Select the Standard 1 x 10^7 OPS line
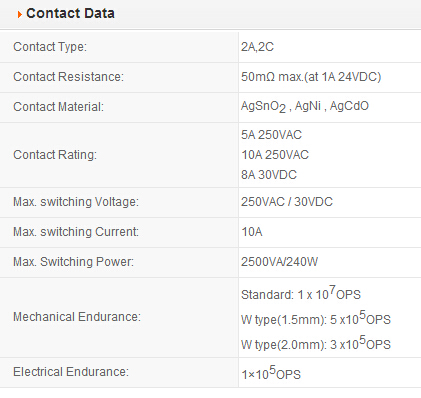Image resolution: width=421 pixels, height=398 pixels. click(x=301, y=293)
